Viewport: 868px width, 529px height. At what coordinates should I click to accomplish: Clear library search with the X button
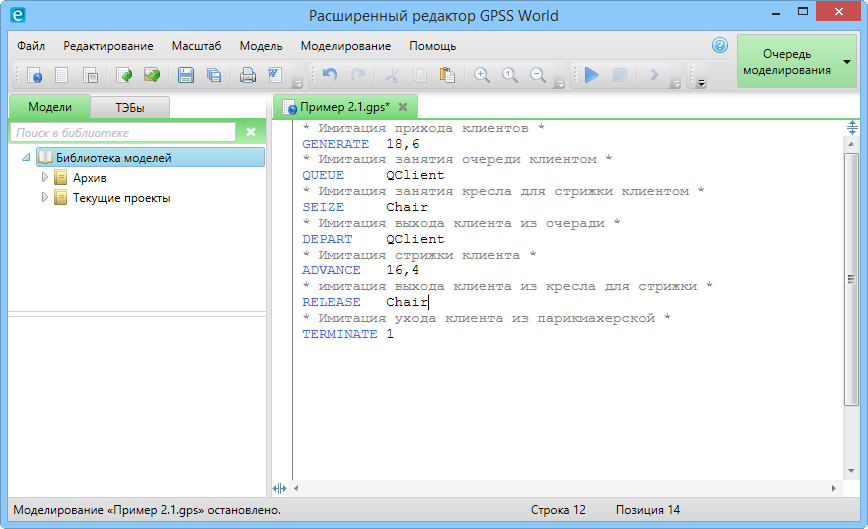click(x=251, y=132)
